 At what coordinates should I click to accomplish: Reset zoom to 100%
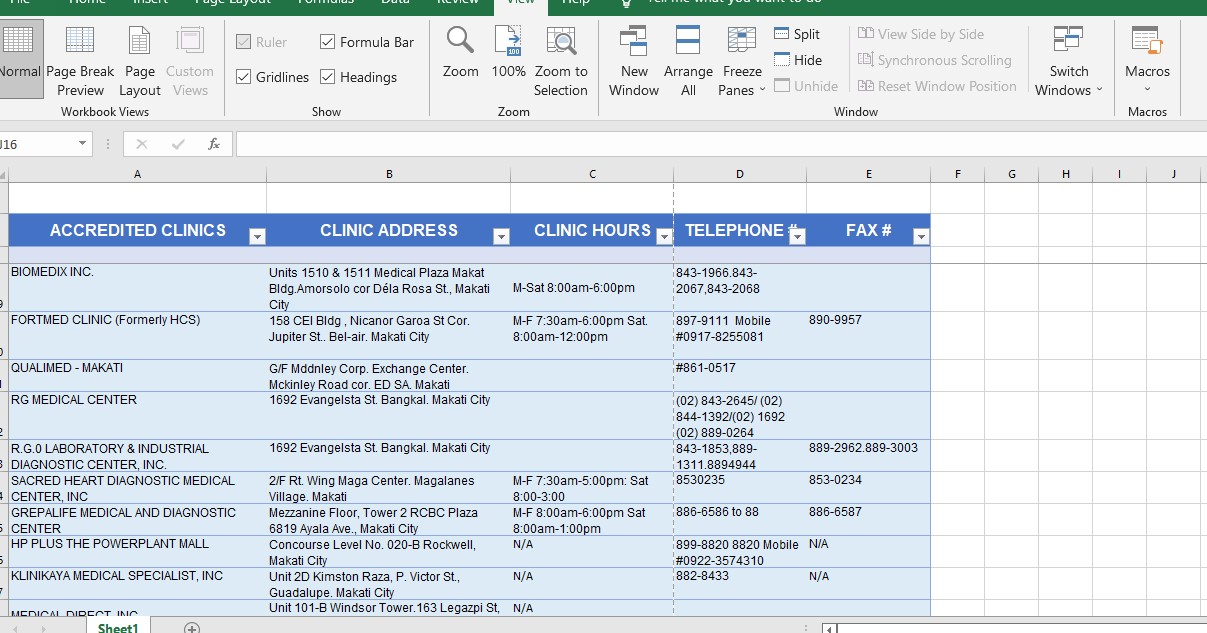point(509,53)
